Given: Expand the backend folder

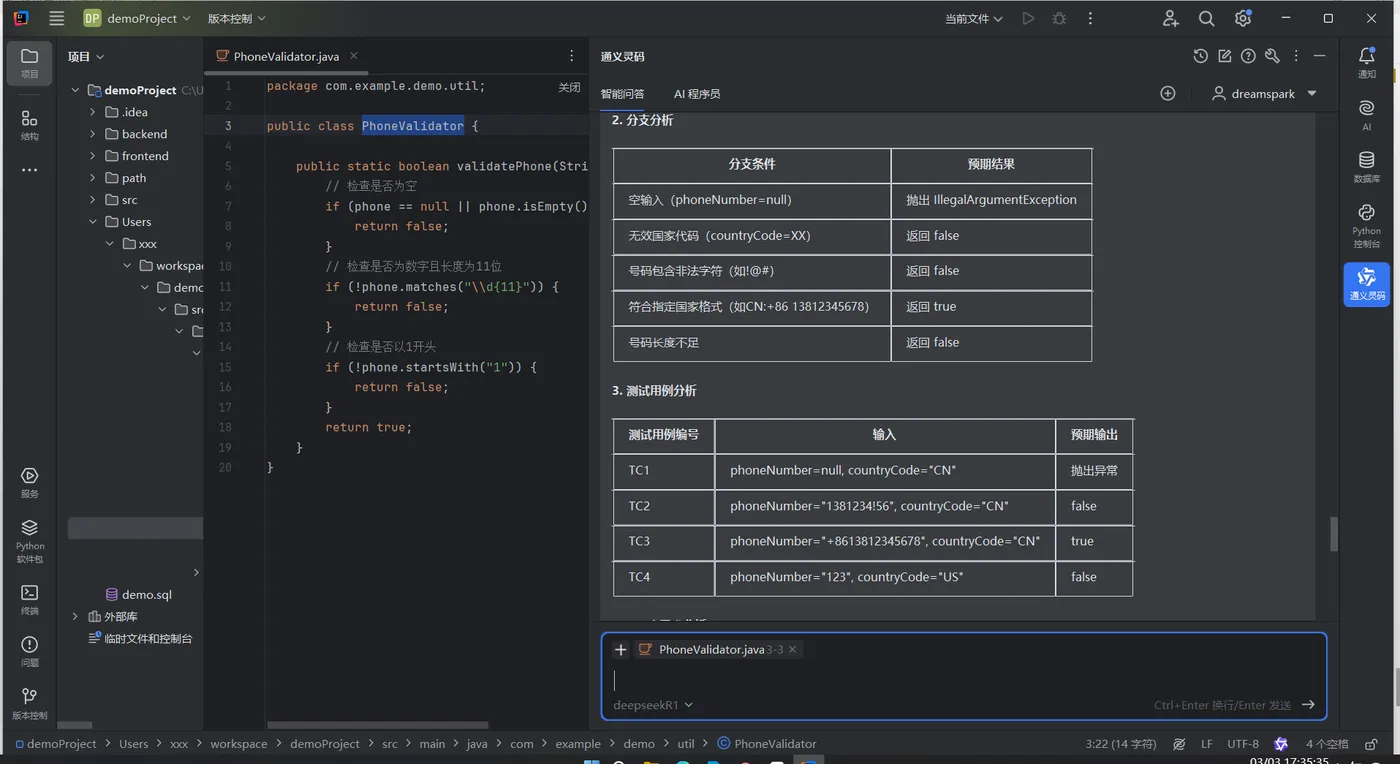Looking at the screenshot, I should click(x=93, y=134).
